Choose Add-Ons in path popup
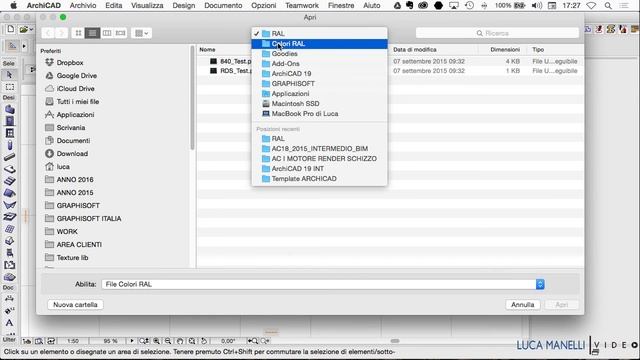 320,64
